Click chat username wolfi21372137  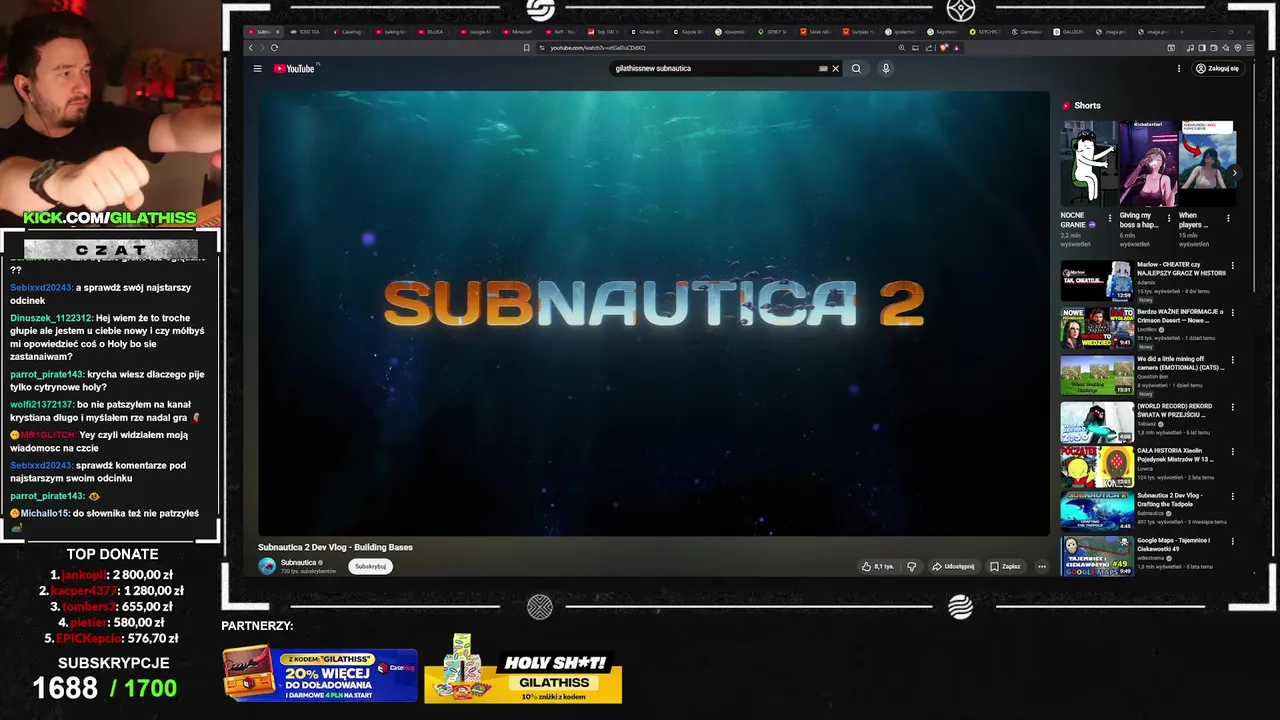coord(42,405)
